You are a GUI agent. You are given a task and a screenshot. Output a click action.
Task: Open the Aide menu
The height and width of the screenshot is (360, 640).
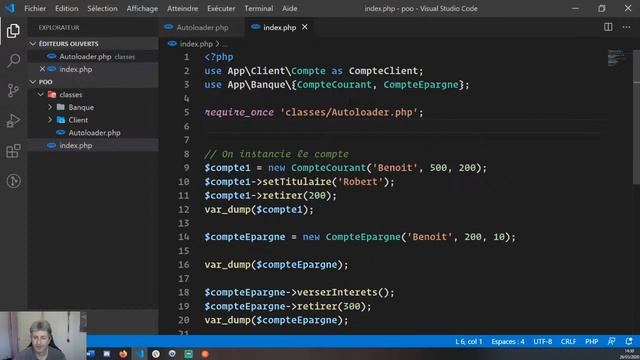pos(290,8)
